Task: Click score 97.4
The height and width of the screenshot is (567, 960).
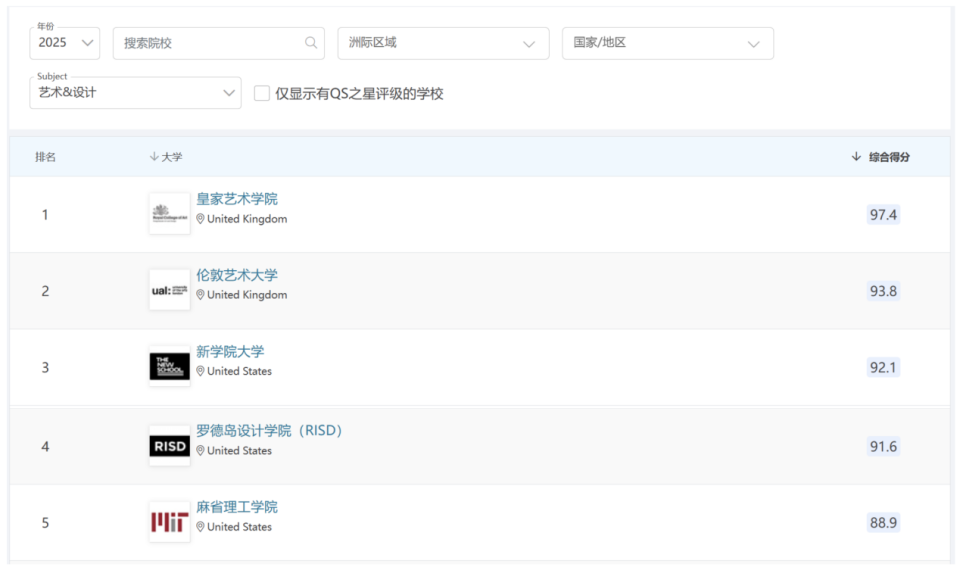Action: coord(883,214)
